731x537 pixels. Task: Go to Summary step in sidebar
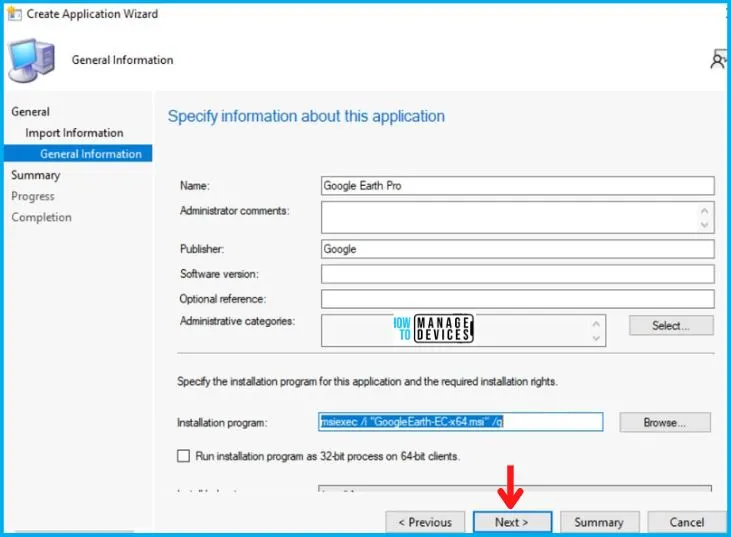pyautogui.click(x=35, y=175)
